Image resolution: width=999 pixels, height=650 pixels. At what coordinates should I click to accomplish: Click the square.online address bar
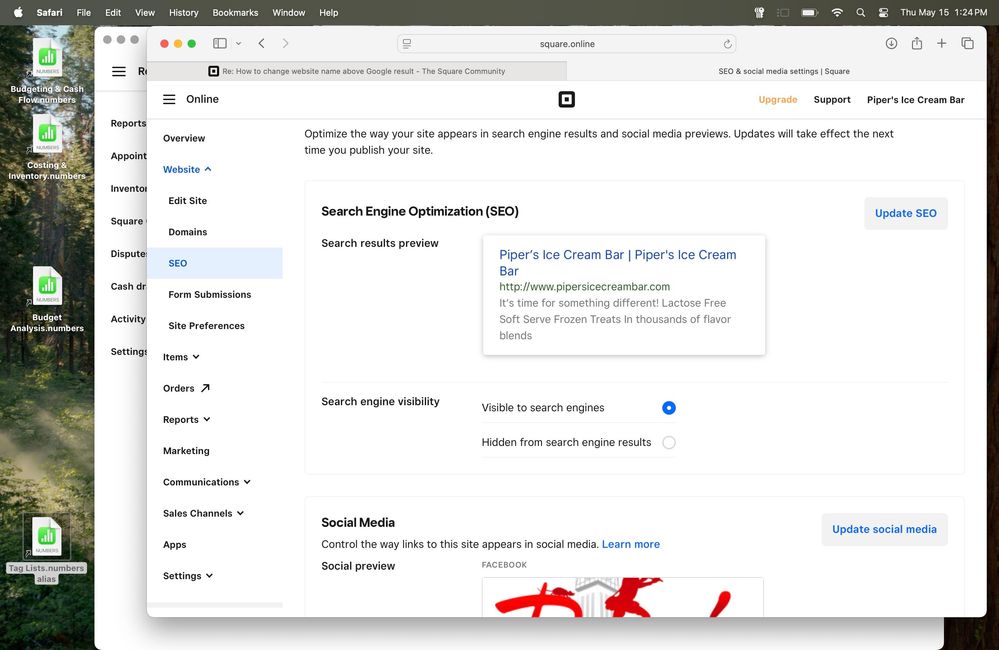(x=566, y=44)
